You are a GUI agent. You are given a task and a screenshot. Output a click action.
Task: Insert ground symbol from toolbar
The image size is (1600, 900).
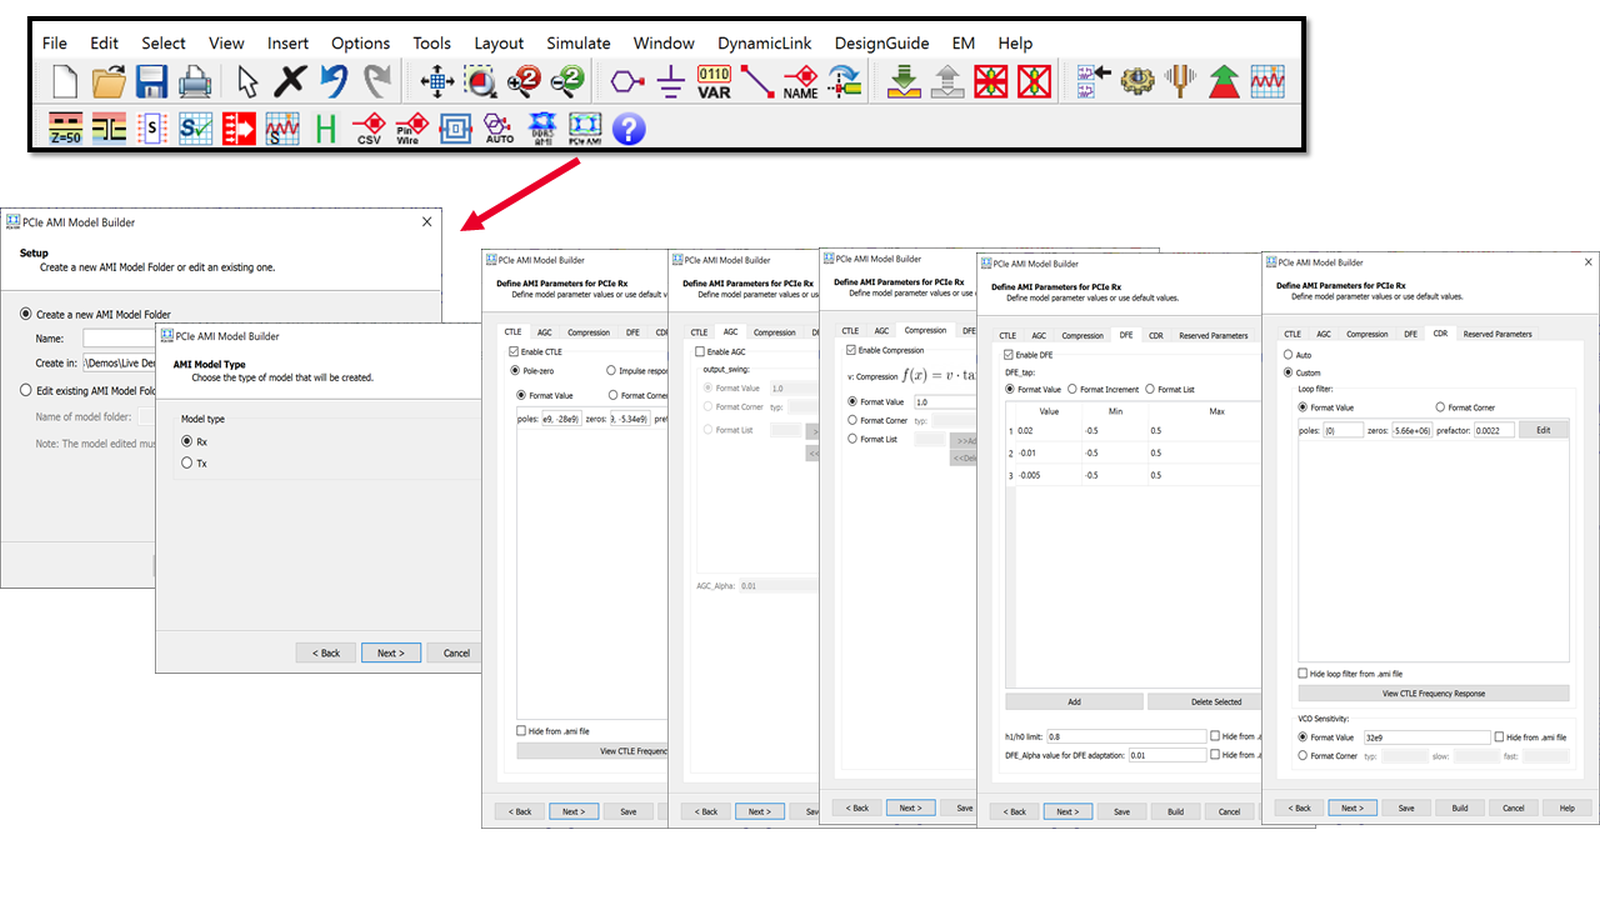671,81
